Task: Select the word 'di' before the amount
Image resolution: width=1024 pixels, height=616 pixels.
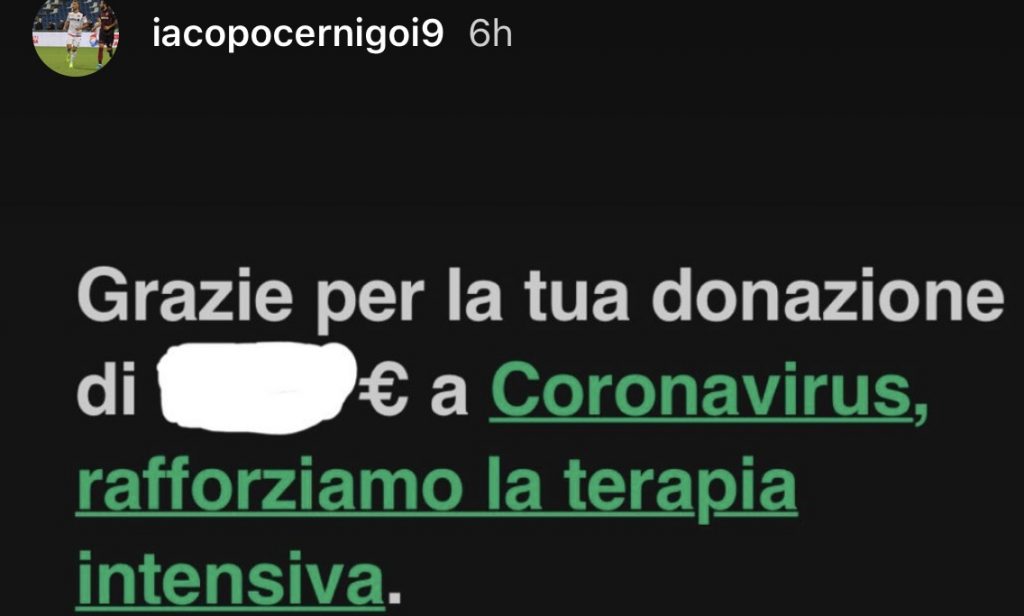Action: click(106, 391)
